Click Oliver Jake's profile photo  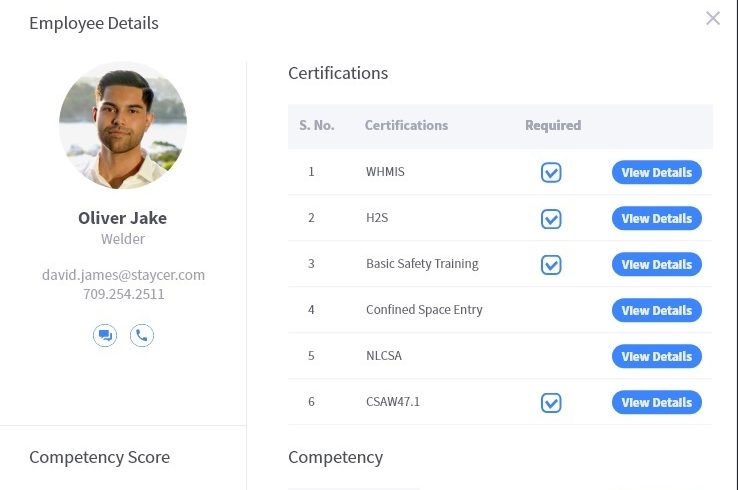[x=123, y=125]
